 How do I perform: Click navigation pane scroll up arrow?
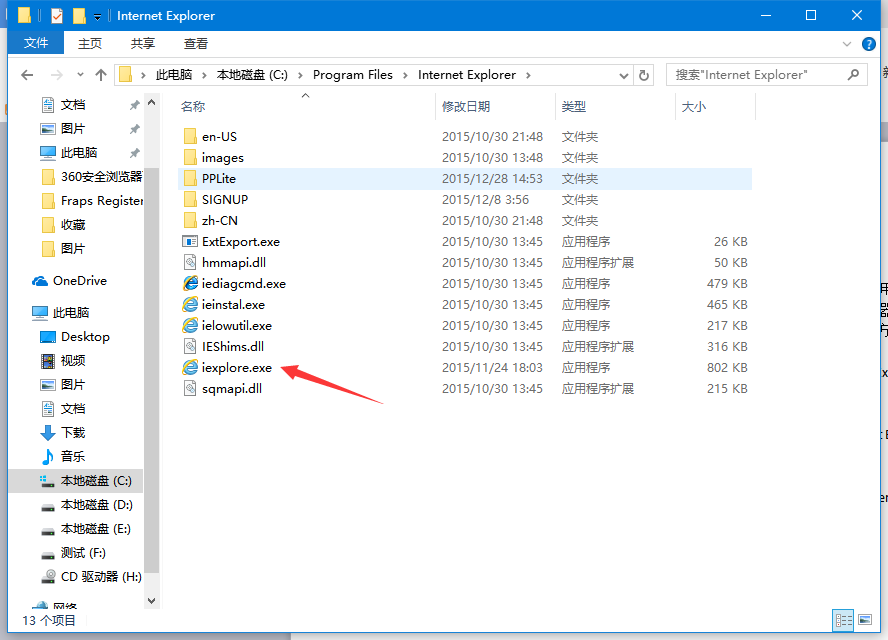[x=151, y=103]
